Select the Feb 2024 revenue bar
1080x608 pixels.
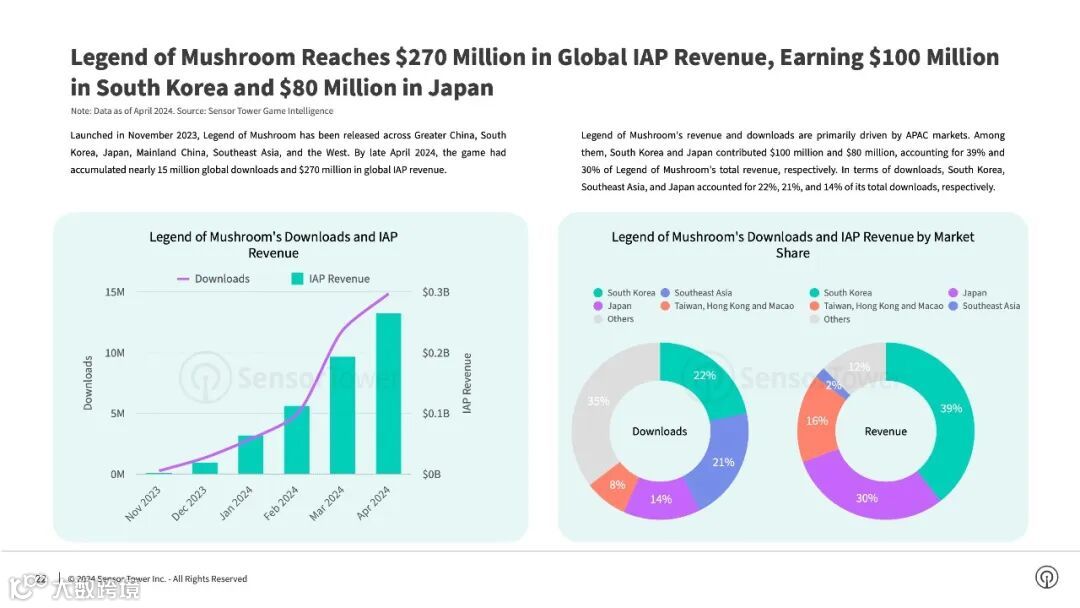click(297, 440)
